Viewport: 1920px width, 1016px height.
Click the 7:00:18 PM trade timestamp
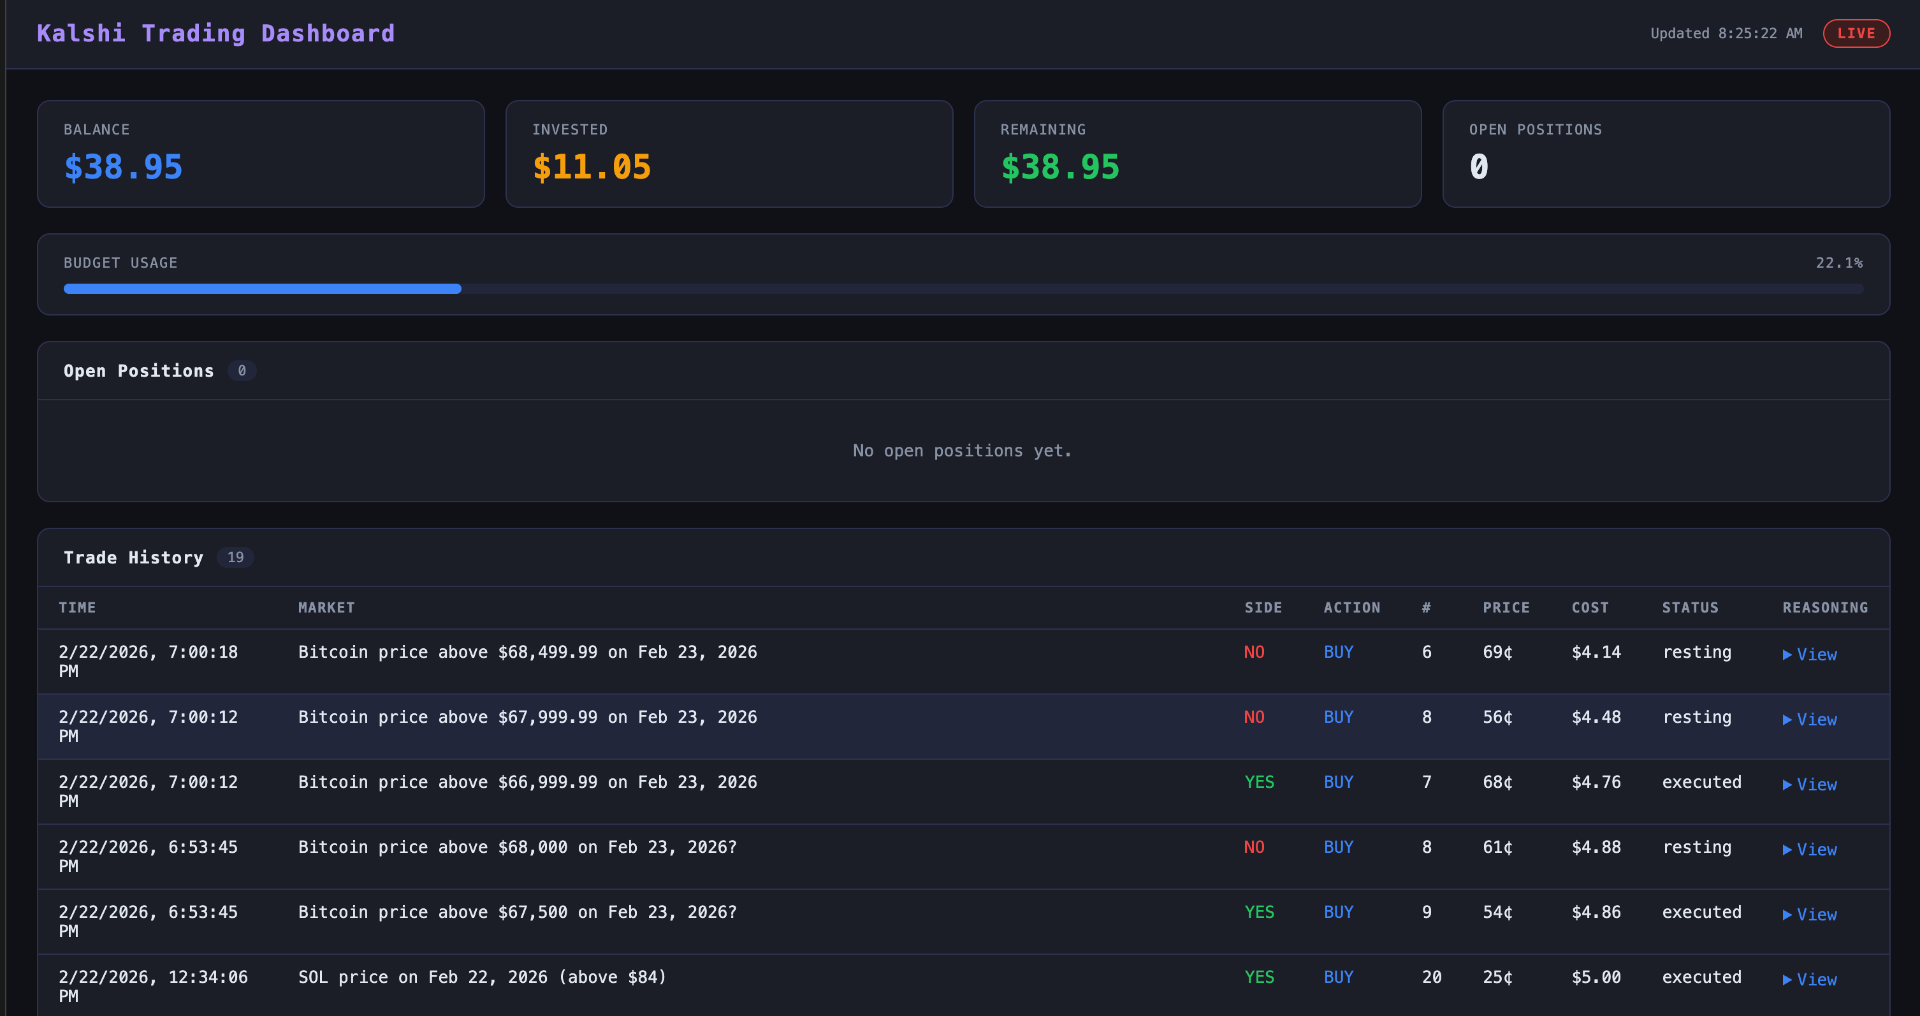pos(149,661)
